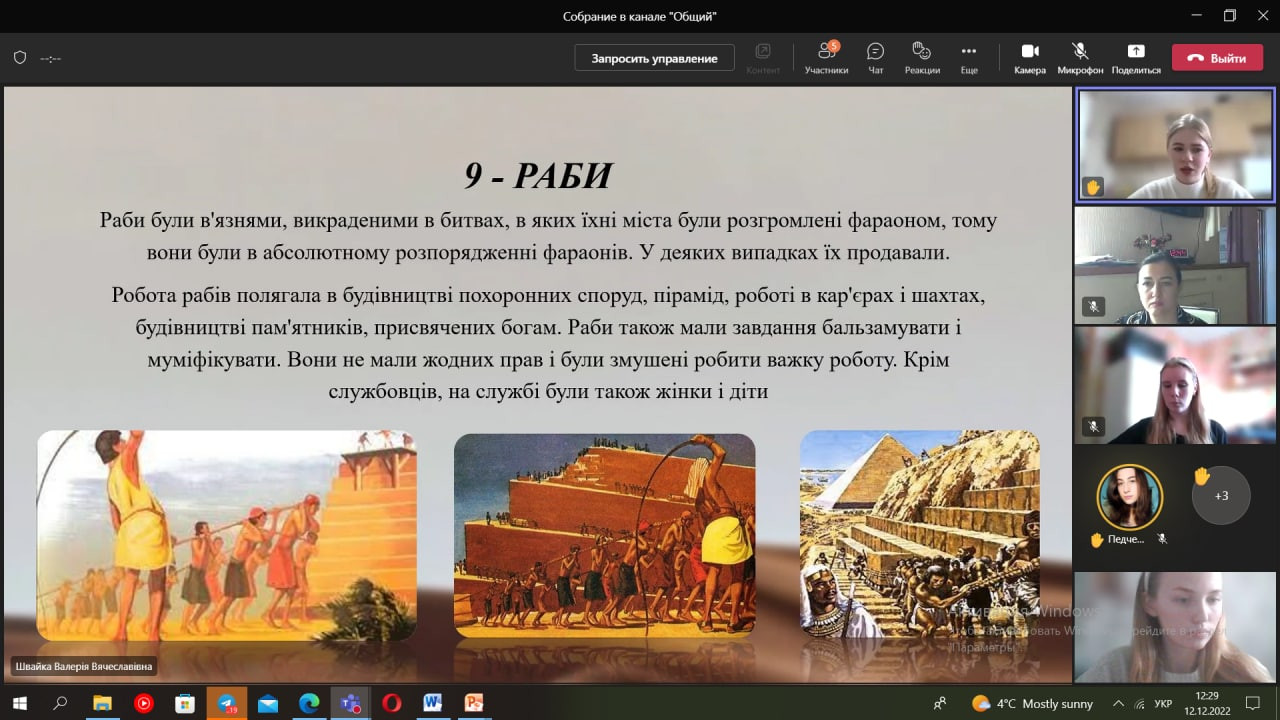Leave the meeting with Выйти
Viewport: 1280px width, 720px height.
1217,58
